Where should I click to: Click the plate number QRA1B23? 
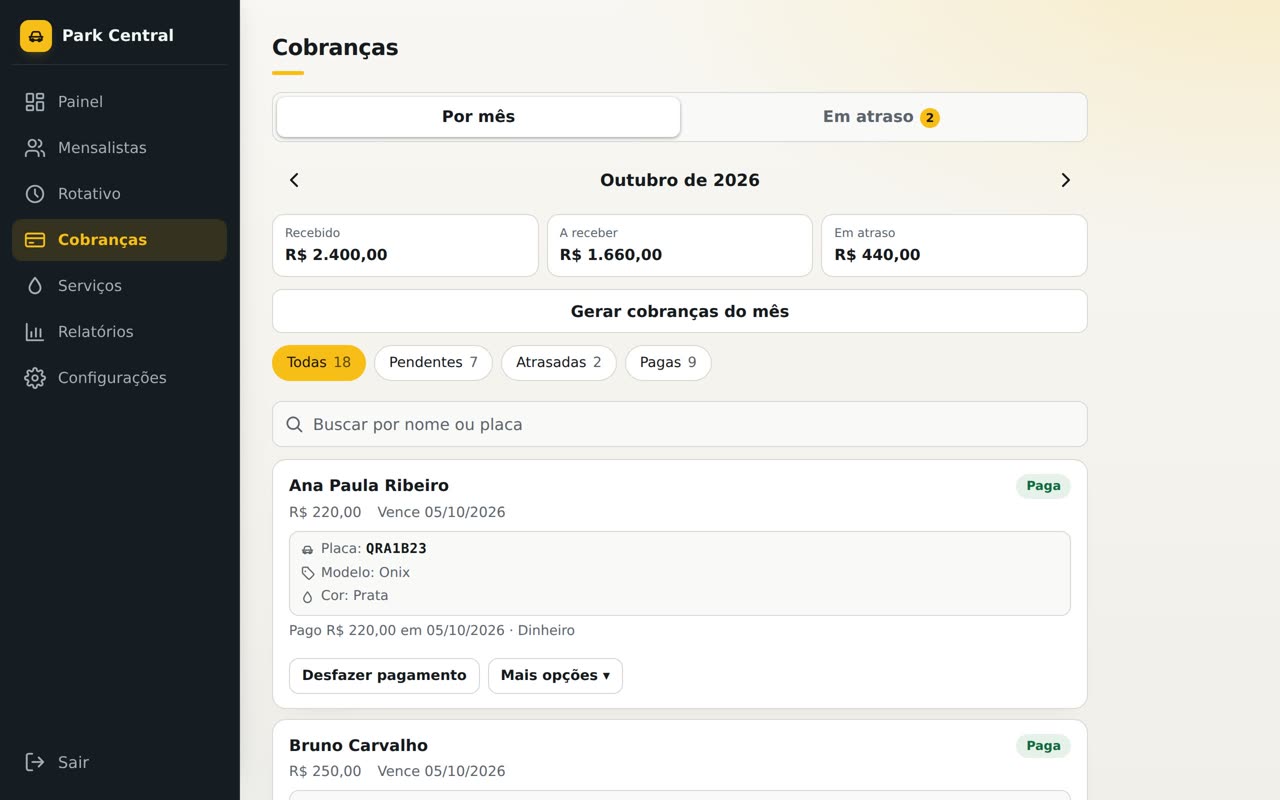click(x=396, y=549)
